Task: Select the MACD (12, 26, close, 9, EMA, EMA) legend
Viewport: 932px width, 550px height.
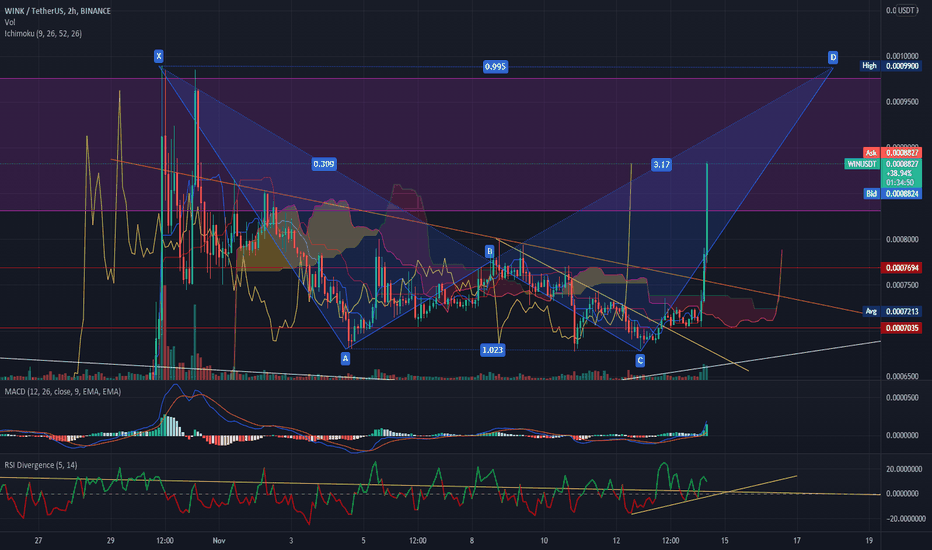Action: 62,391
